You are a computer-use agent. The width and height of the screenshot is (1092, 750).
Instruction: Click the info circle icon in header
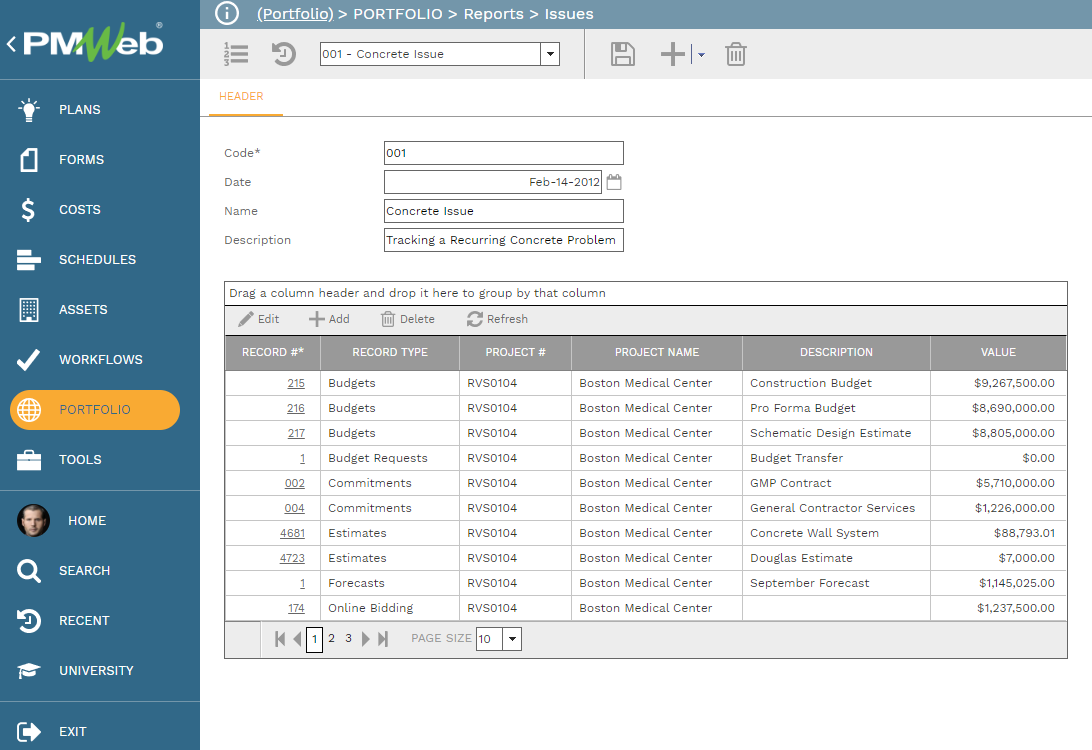point(227,13)
